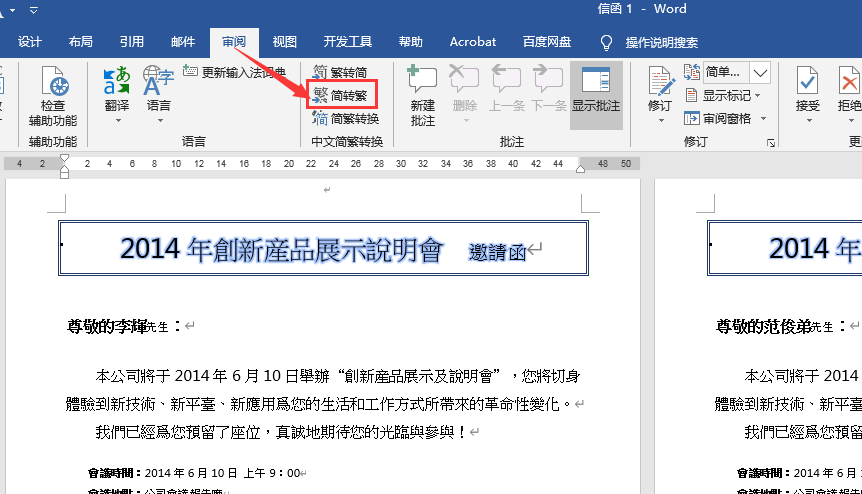Expand the Language (语言) dropdown arrow
Image resolution: width=862 pixels, height=494 pixels.
pyautogui.click(x=159, y=120)
